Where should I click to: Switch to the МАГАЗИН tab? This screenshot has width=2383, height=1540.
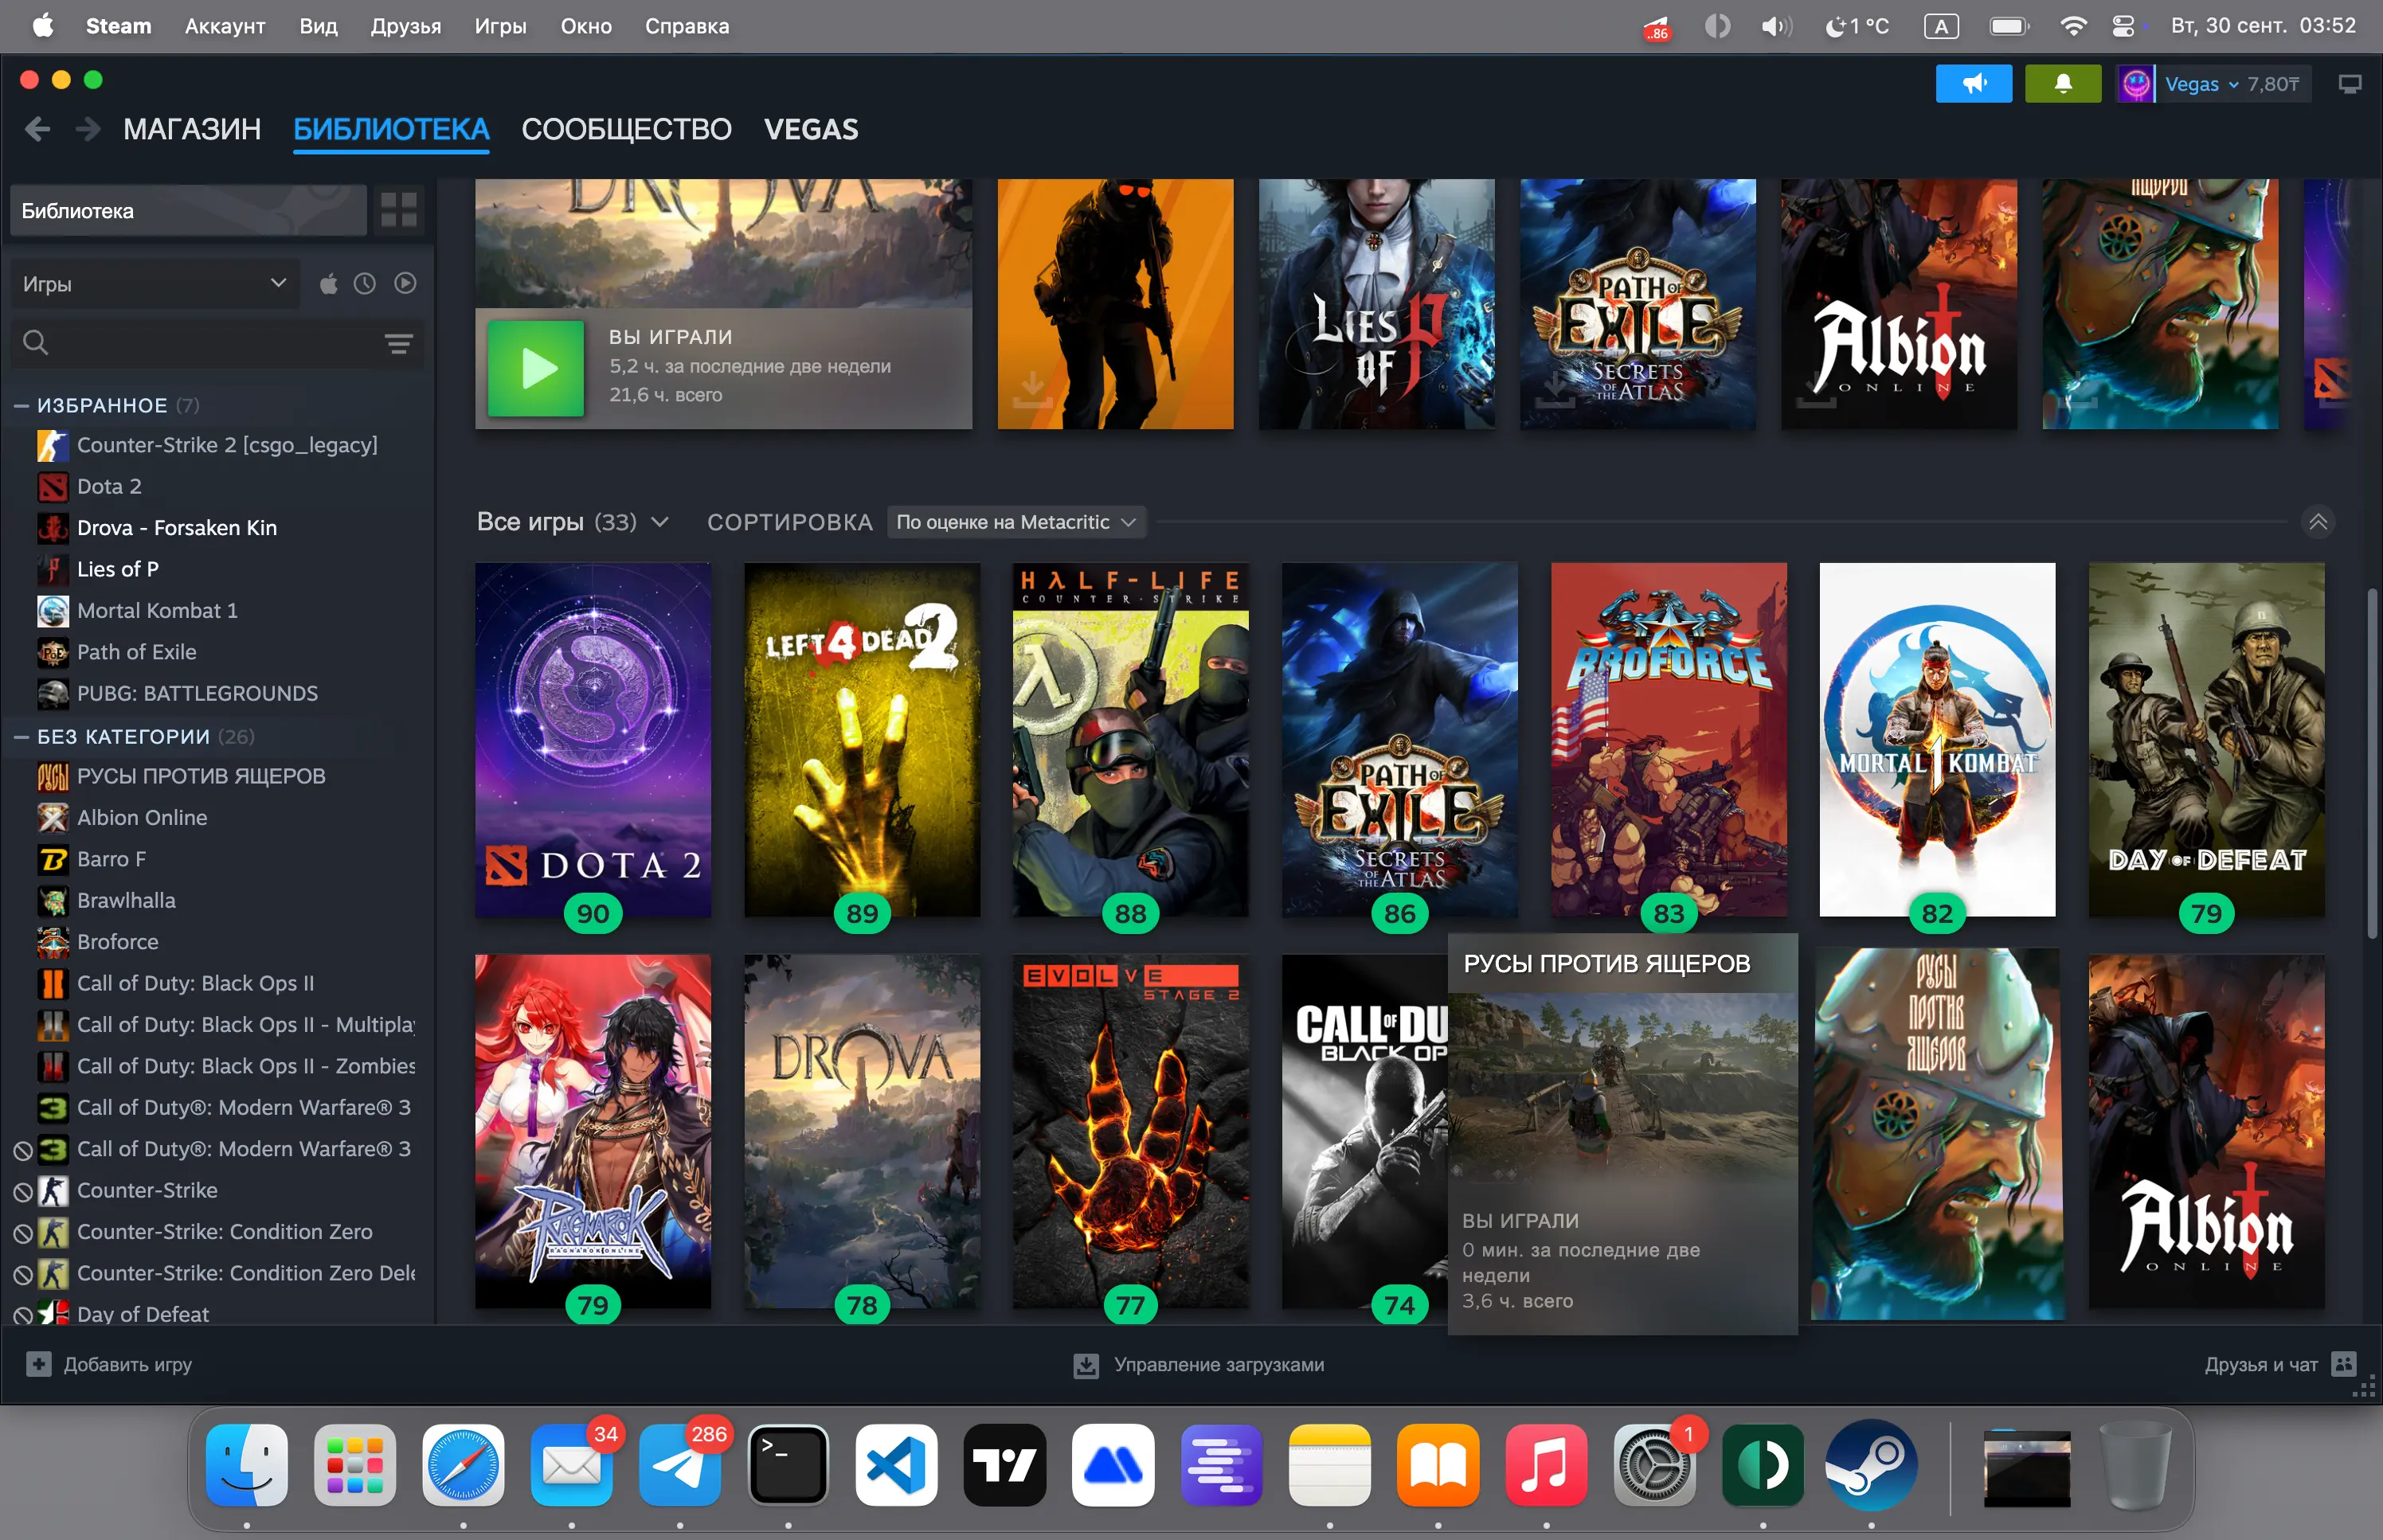click(x=192, y=129)
